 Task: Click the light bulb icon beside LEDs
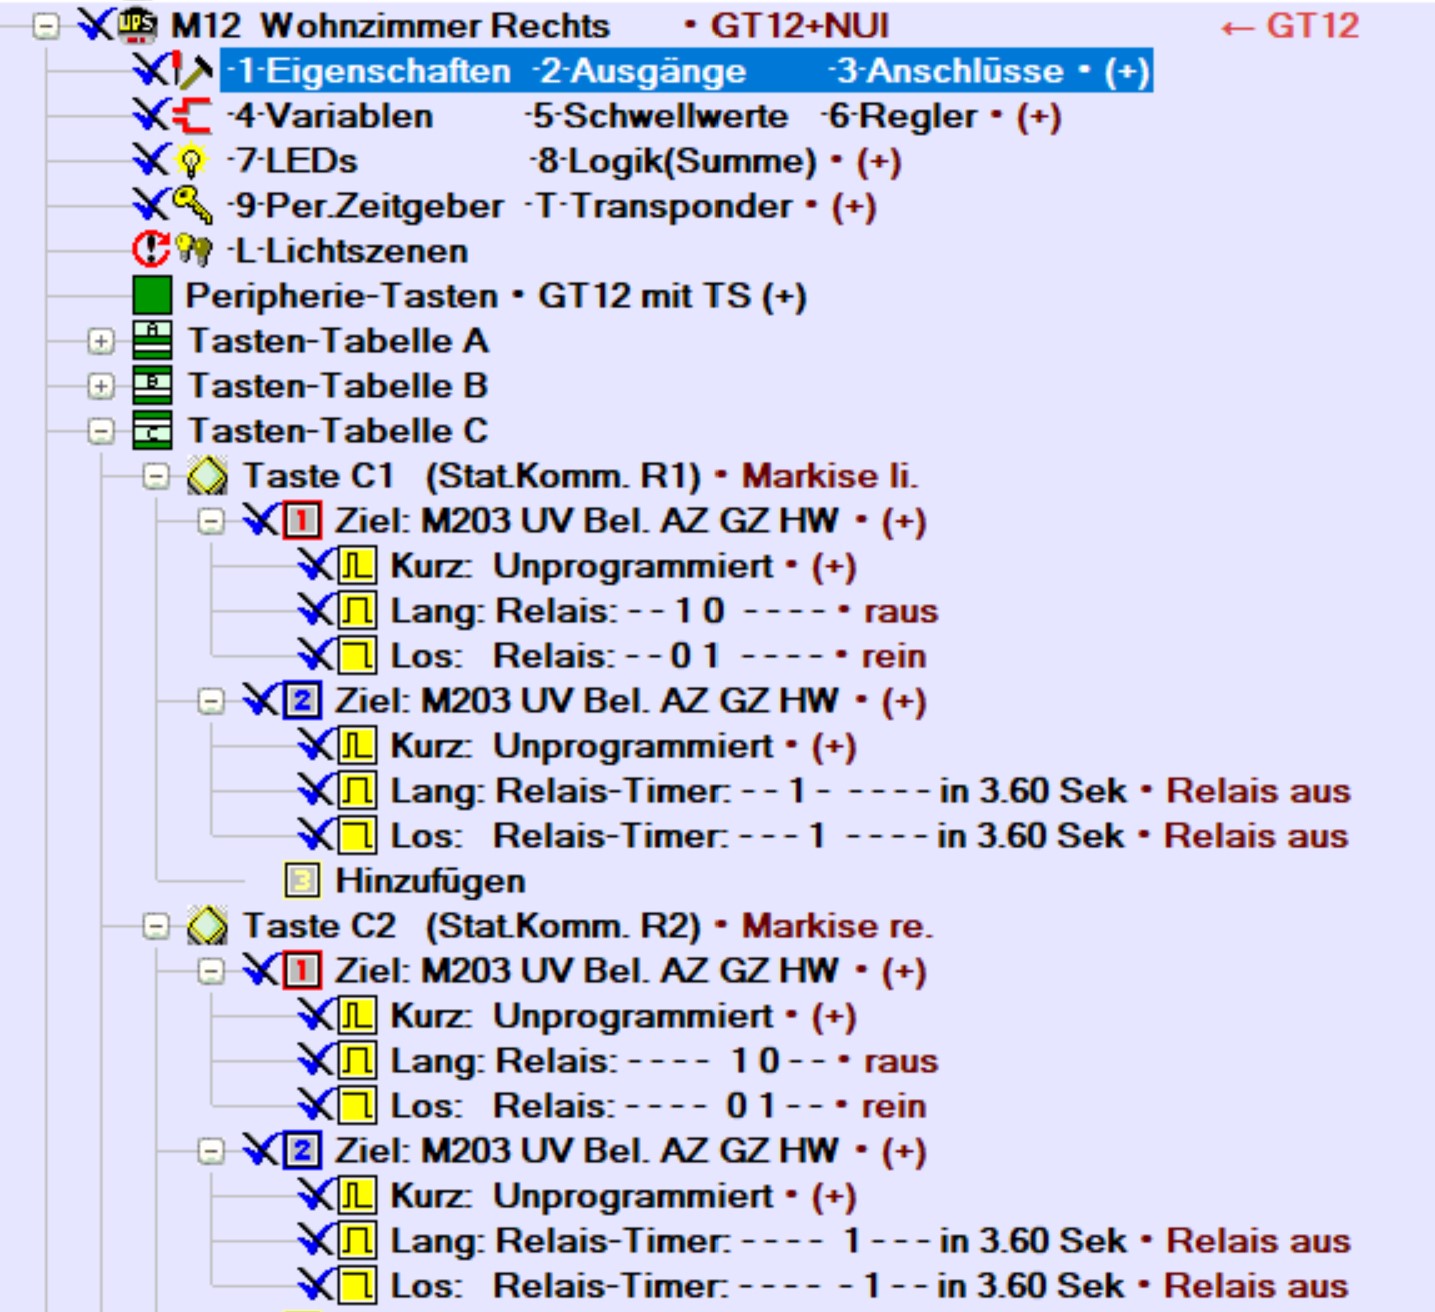pyautogui.click(x=191, y=161)
